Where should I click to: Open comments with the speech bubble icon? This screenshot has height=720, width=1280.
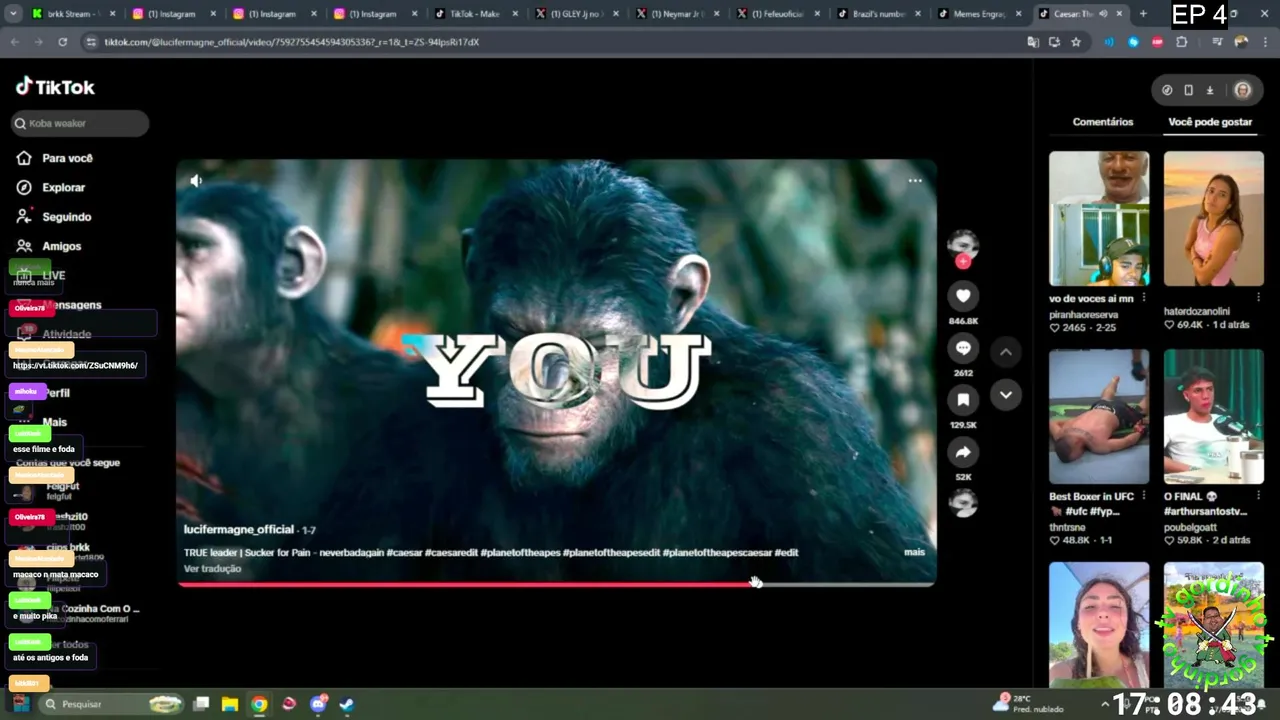click(963, 348)
